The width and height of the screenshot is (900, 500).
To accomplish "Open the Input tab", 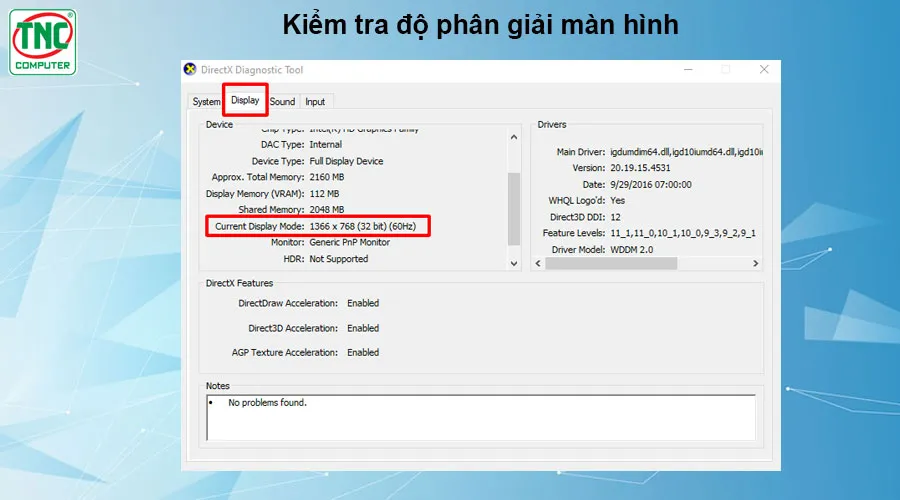I will (315, 102).
